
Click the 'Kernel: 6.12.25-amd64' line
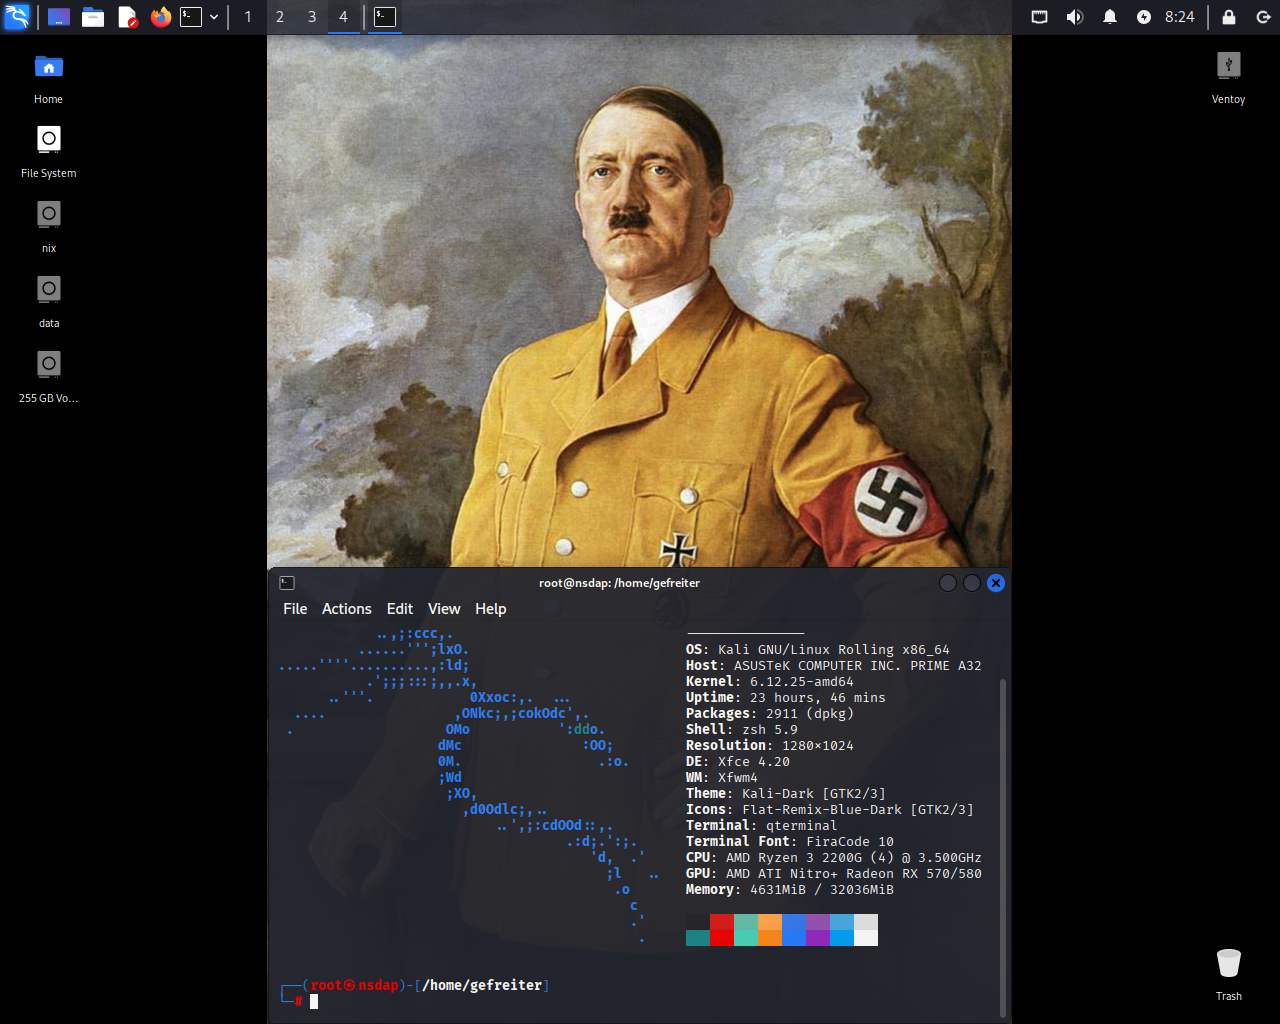tap(770, 682)
